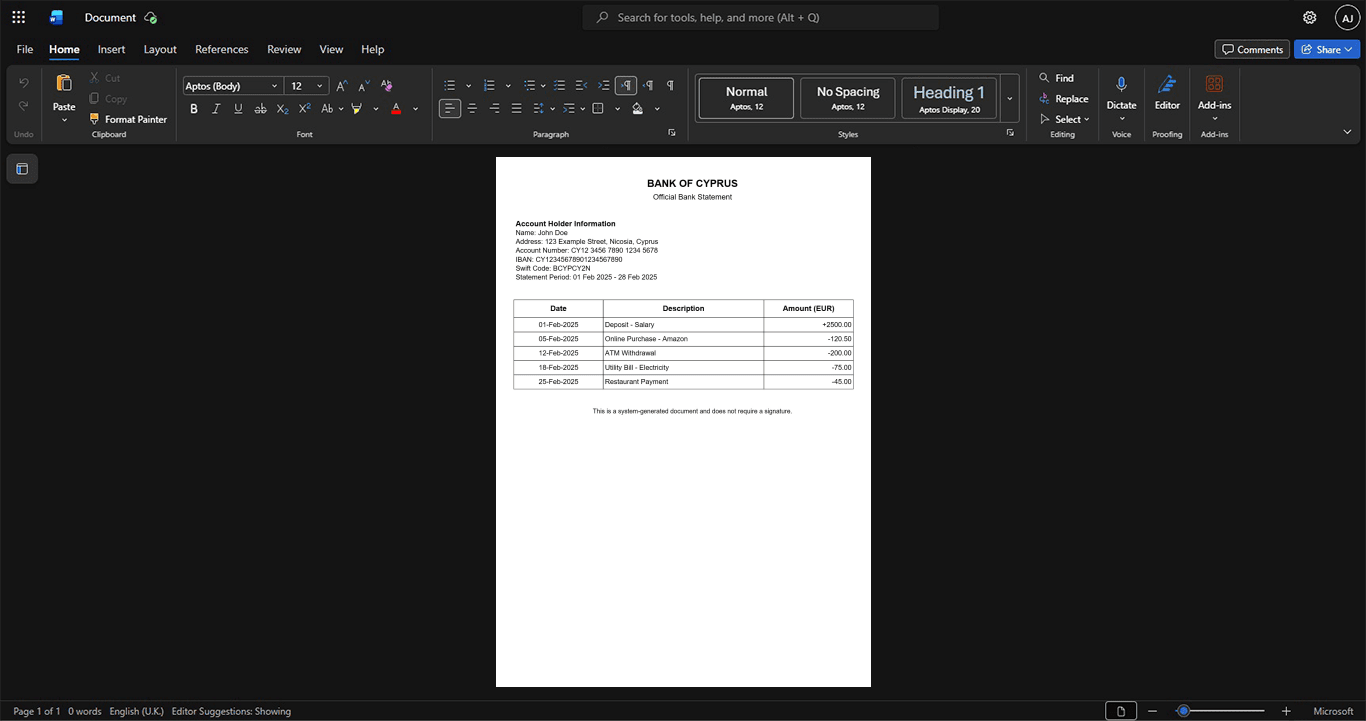Click the AJ account avatar
The width and height of the screenshot is (1366, 721).
(1347, 17)
